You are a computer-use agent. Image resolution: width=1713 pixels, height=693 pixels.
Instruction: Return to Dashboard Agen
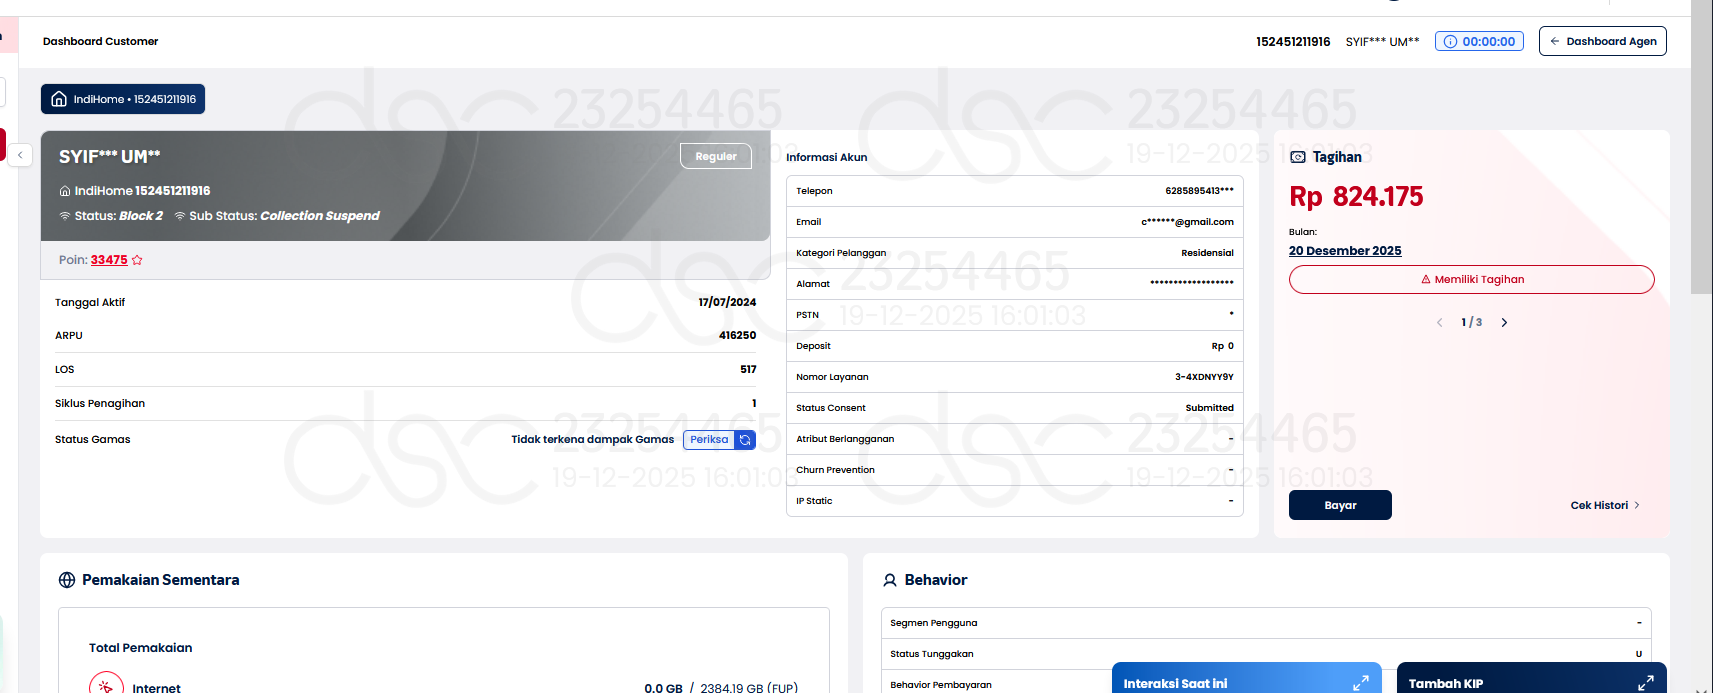click(x=1603, y=41)
